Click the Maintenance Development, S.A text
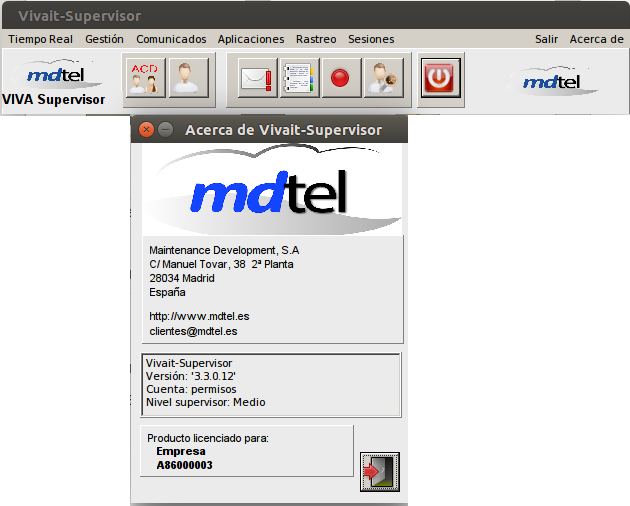Viewport: 630px width, 506px height. pos(224,250)
